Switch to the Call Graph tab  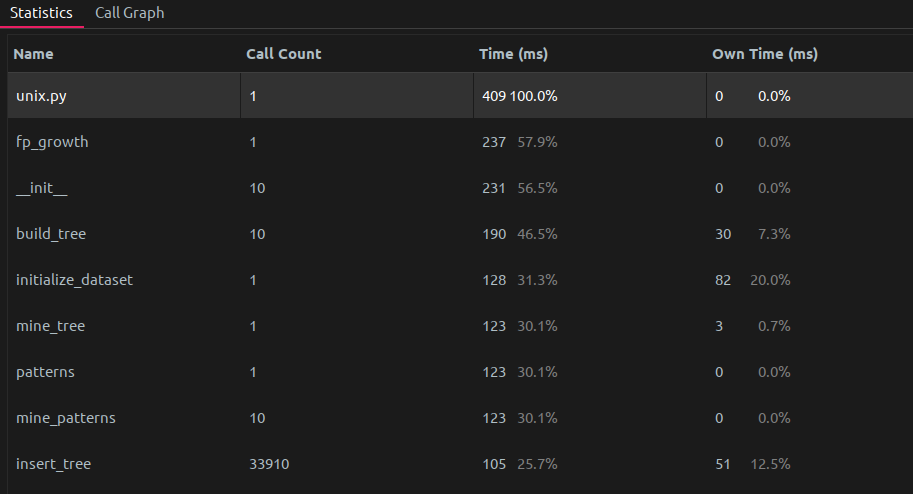point(129,13)
